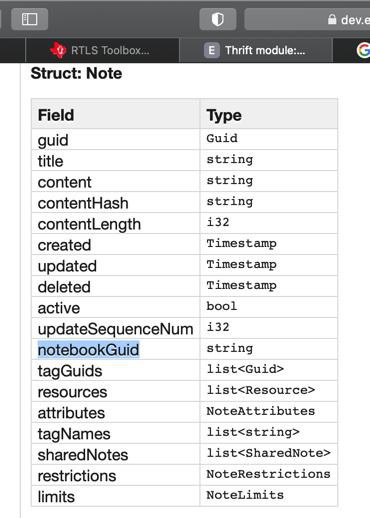Toggle the Safari sidebar button
Image resolution: width=370 pixels, height=518 pixels.
click(29, 19)
